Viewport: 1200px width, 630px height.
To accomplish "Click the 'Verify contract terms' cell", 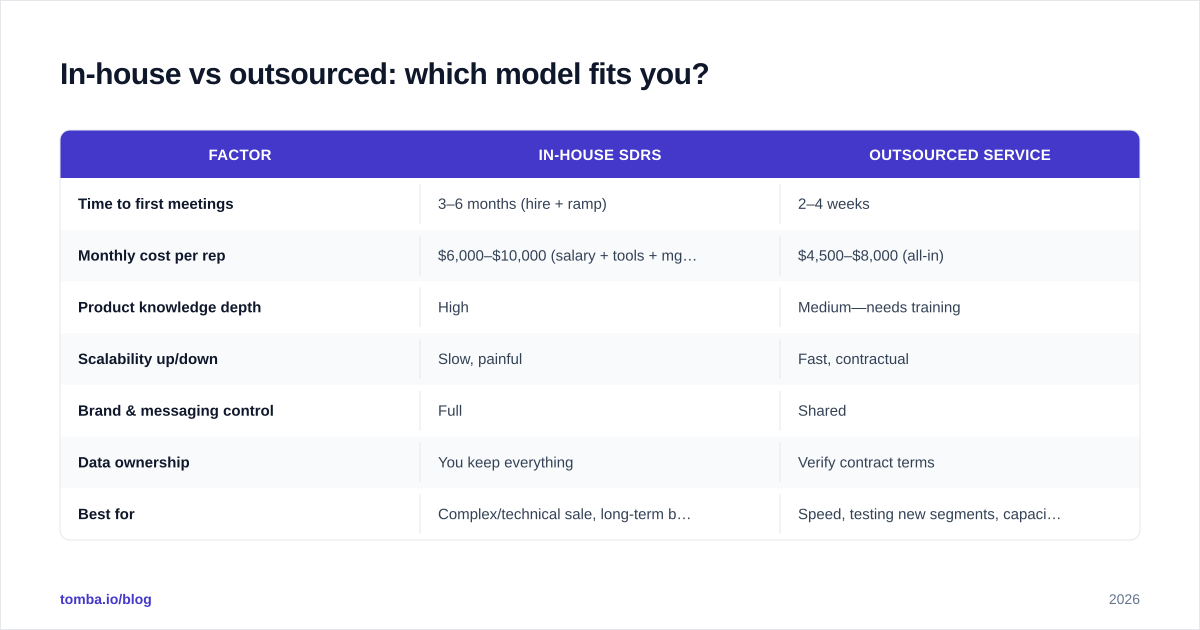I will 960,462.
